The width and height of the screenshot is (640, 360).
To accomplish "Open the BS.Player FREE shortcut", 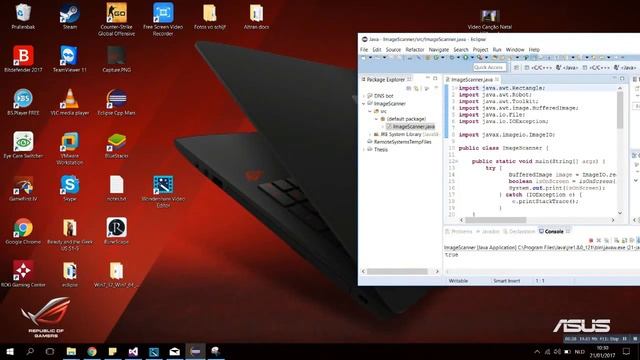I will click(23, 102).
